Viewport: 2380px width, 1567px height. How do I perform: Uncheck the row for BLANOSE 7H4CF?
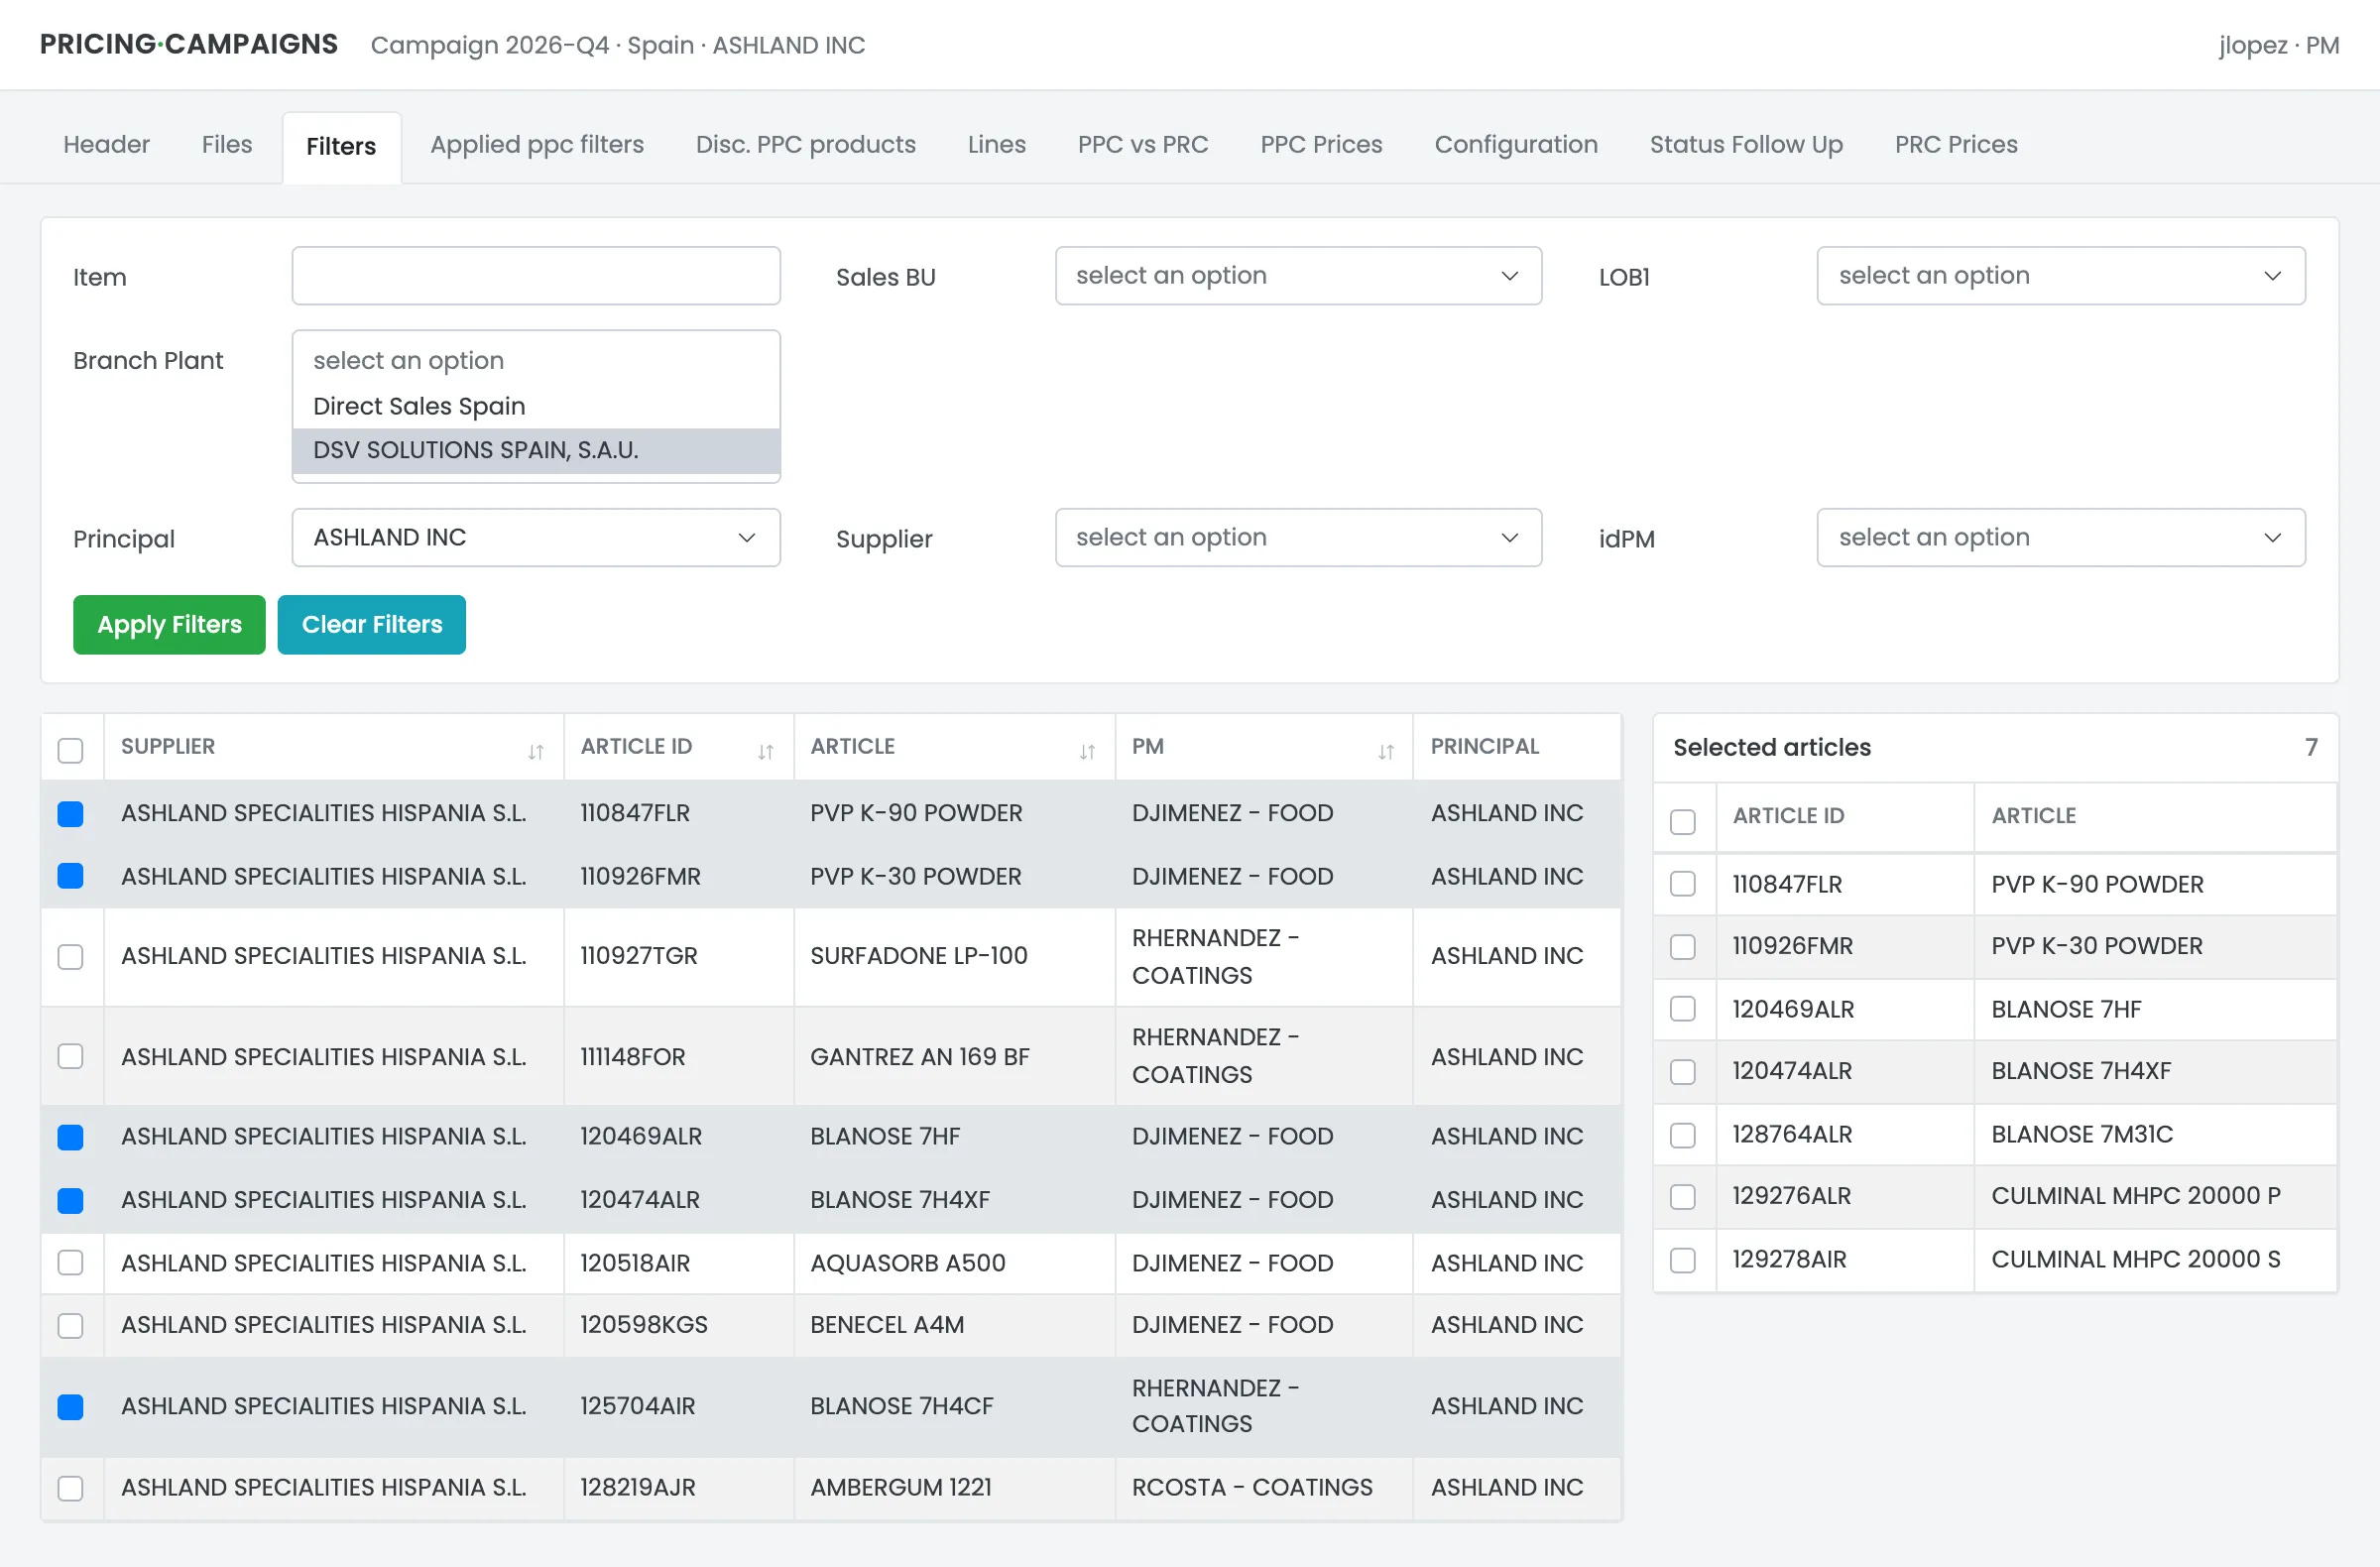(x=71, y=1407)
